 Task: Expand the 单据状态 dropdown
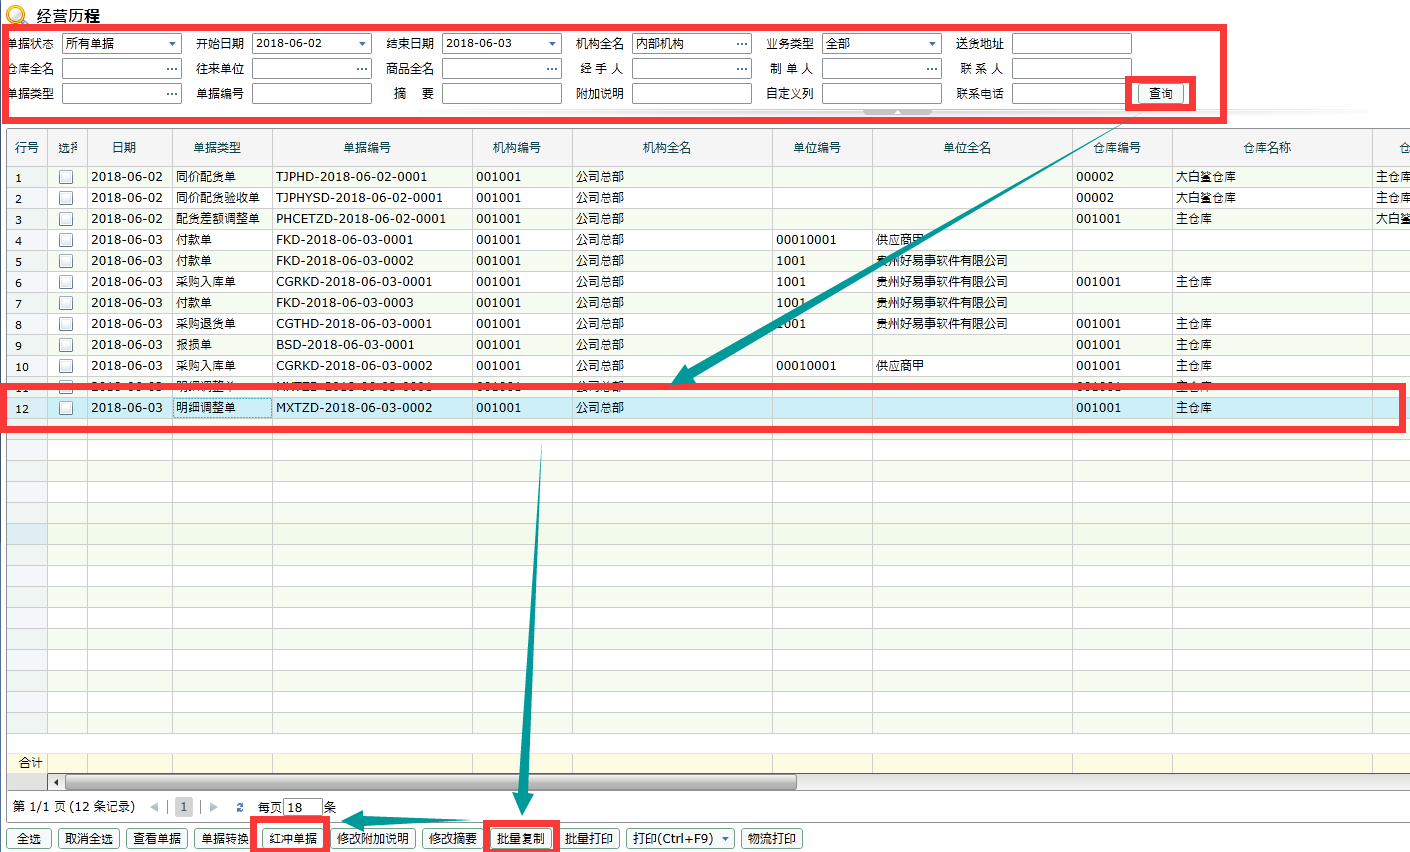[x=172, y=44]
